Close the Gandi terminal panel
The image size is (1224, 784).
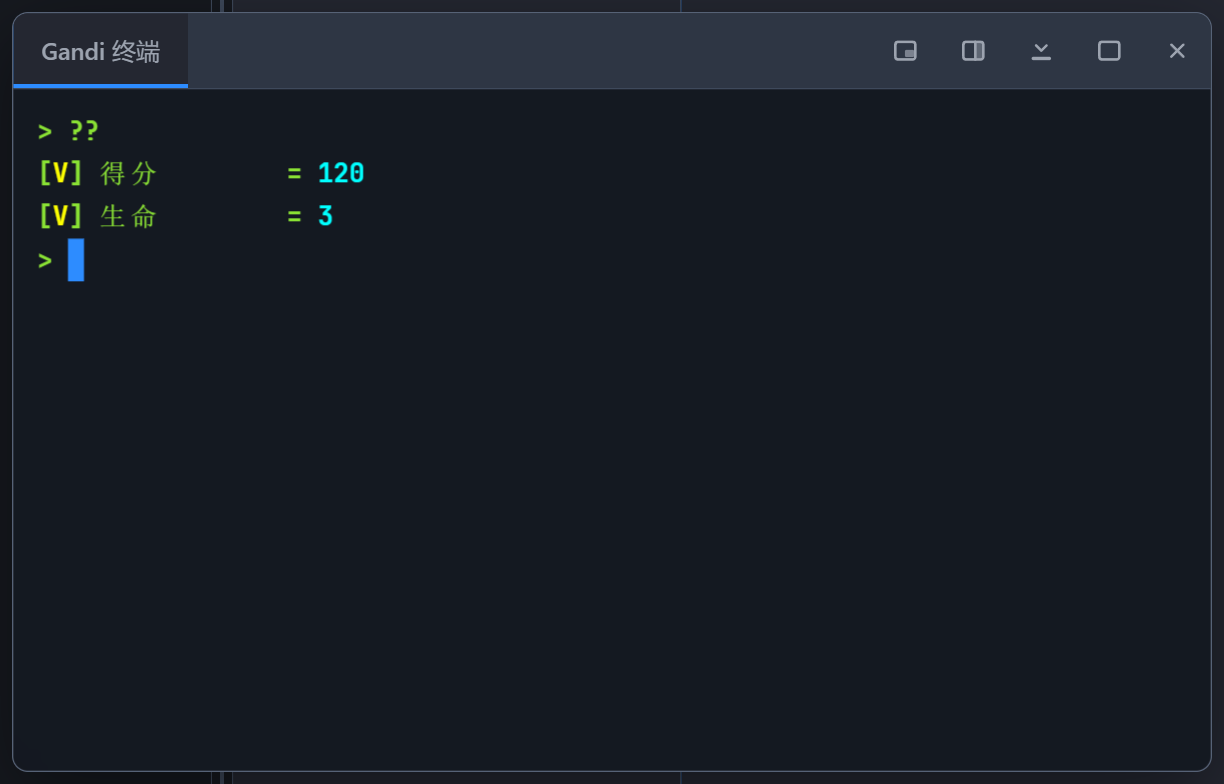[x=1177, y=51]
